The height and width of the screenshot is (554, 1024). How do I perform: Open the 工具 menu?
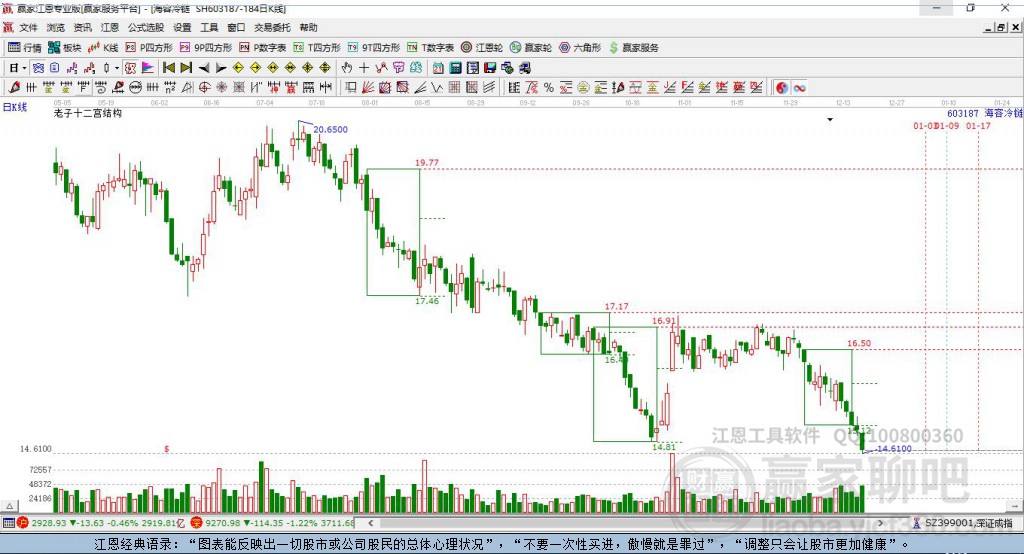click(209, 27)
